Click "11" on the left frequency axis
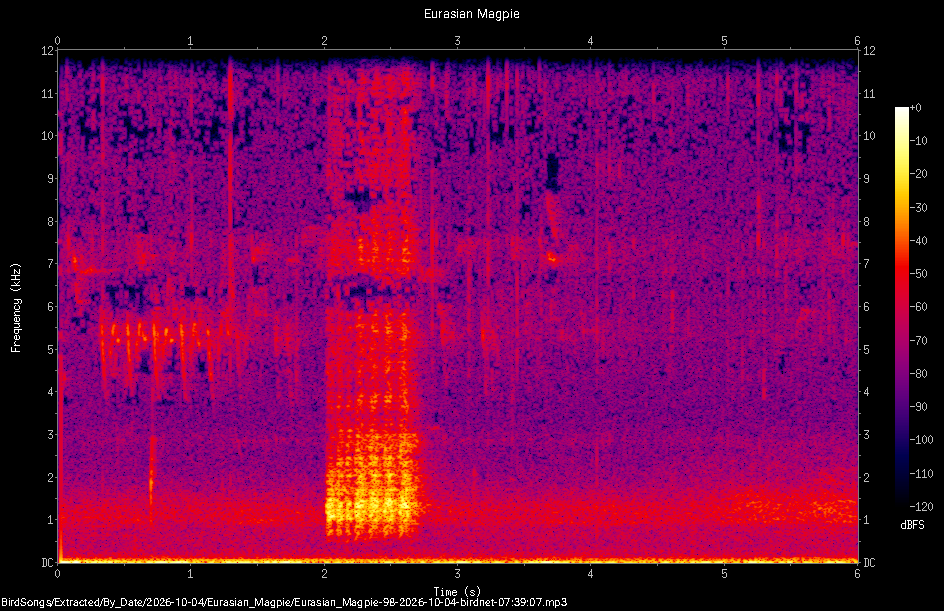The width and height of the screenshot is (944, 611). pos(48,93)
